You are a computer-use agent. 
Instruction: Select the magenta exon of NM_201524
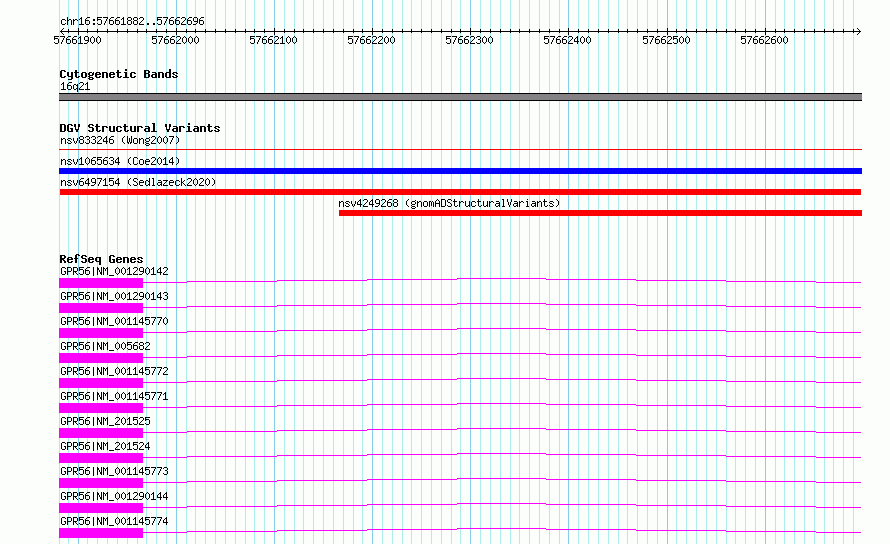tap(101, 458)
